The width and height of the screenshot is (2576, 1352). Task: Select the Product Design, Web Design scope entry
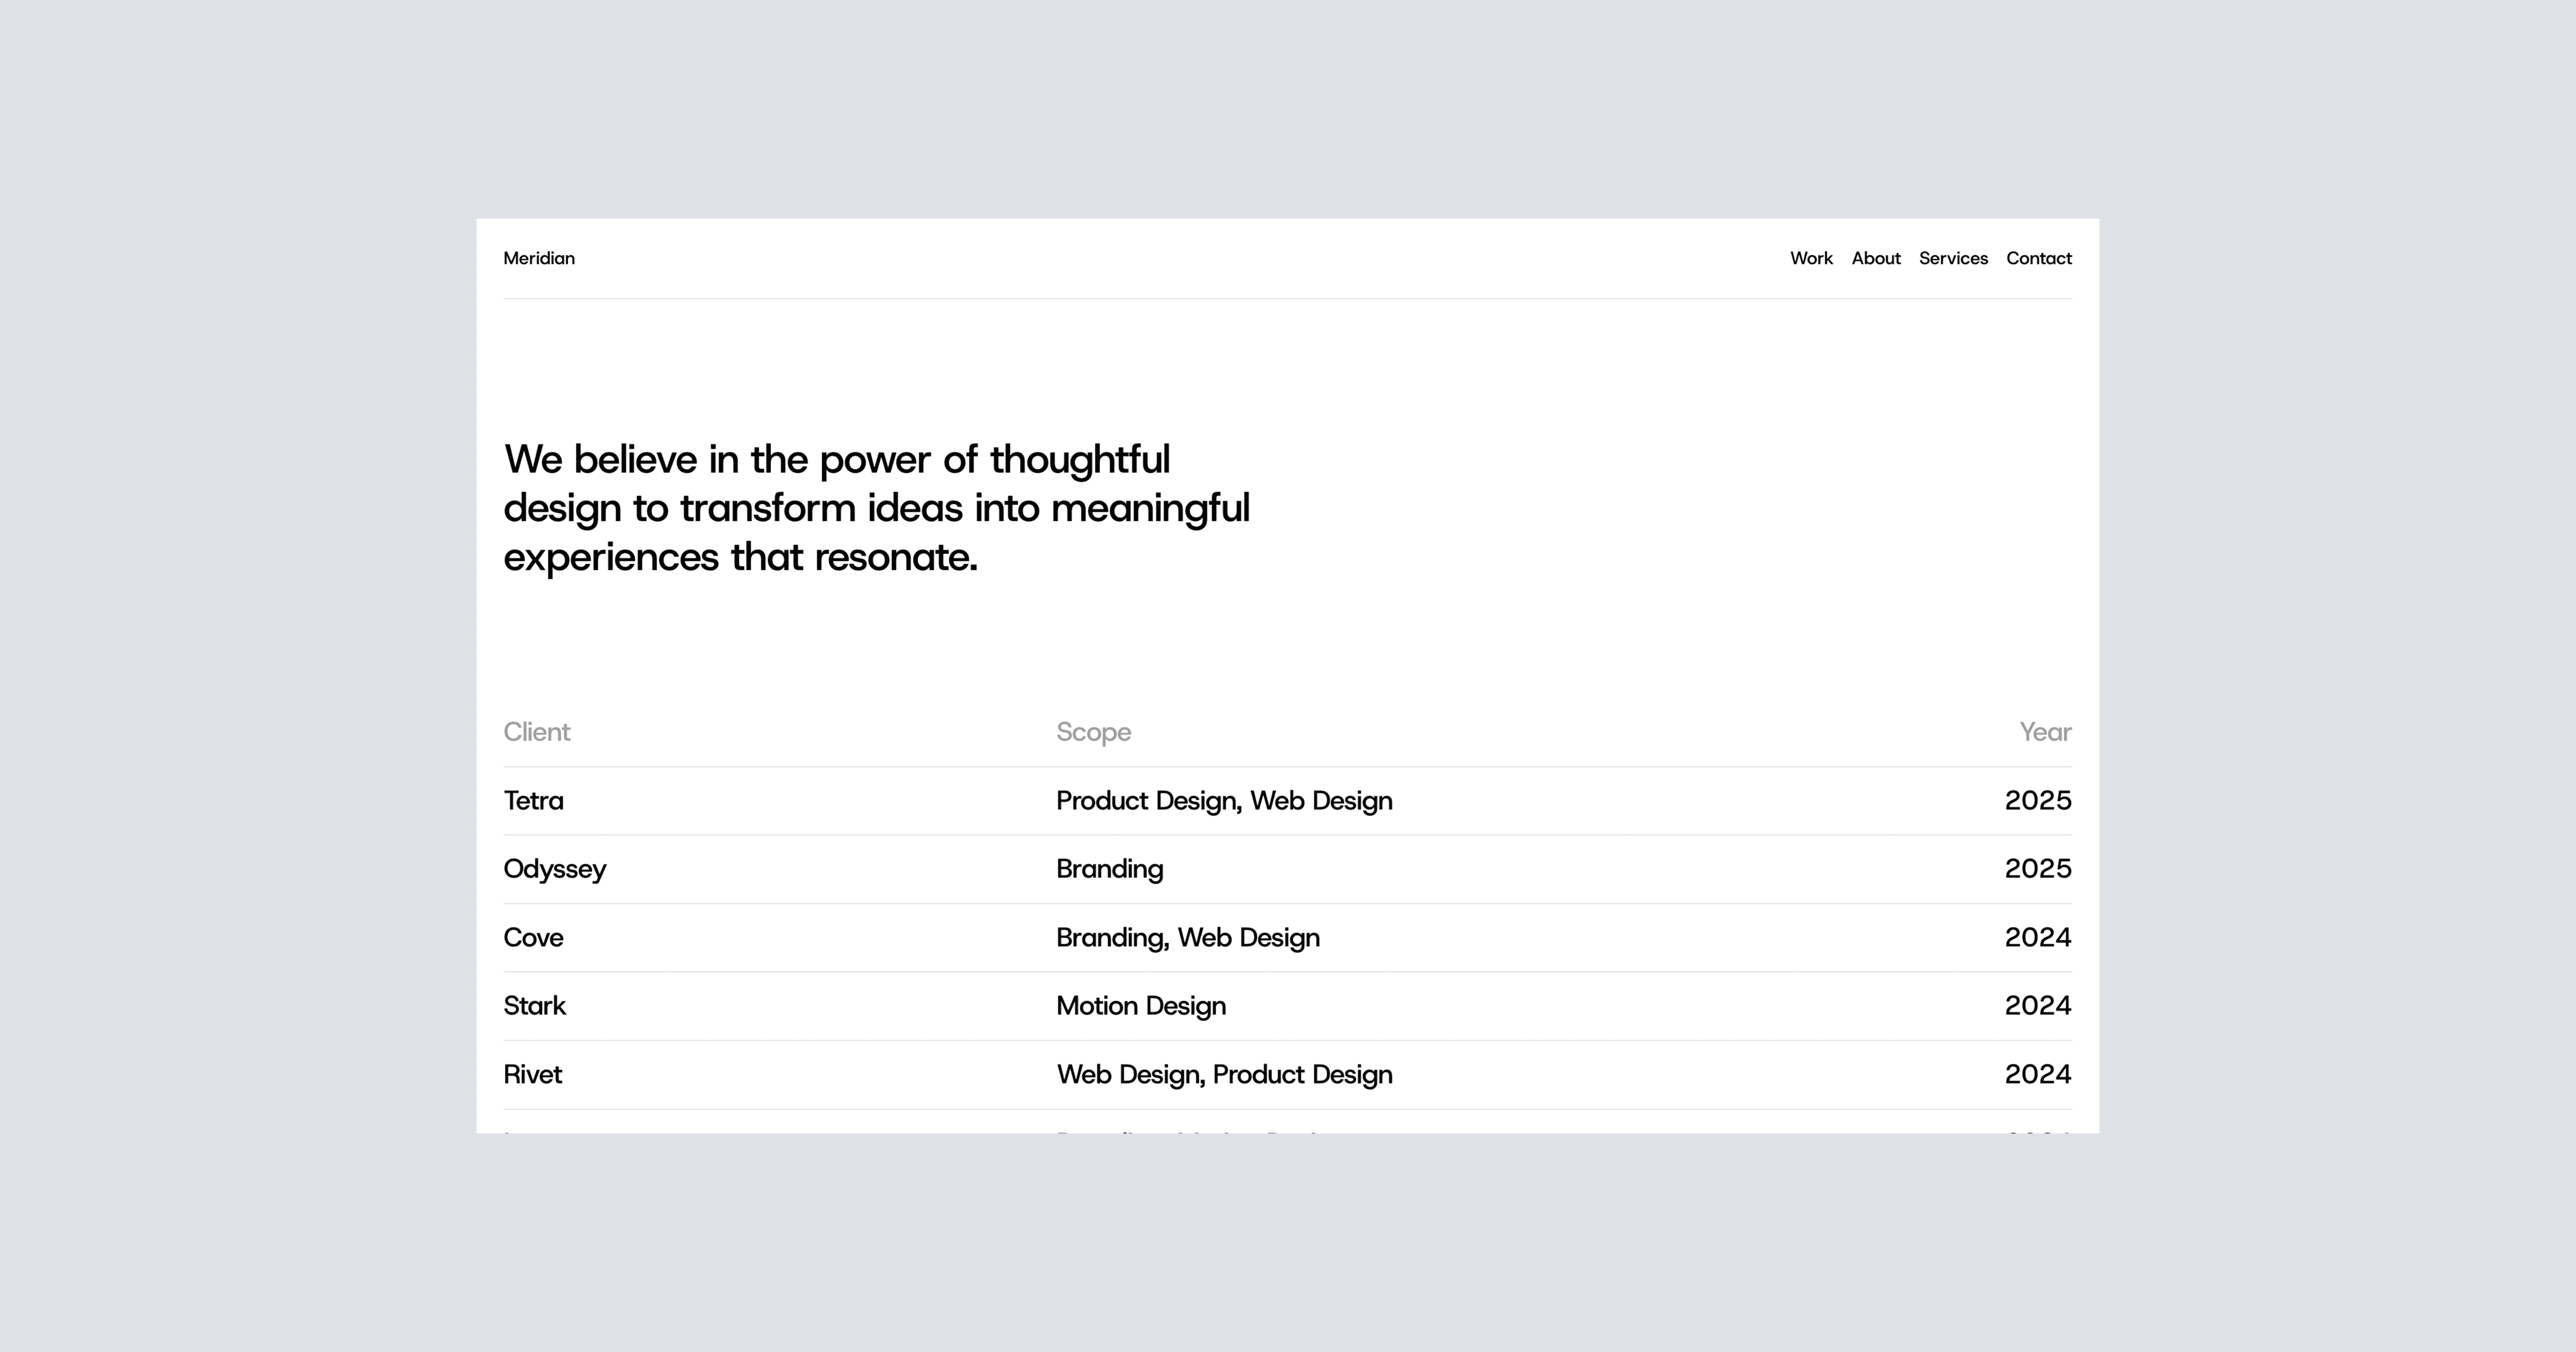click(1224, 801)
